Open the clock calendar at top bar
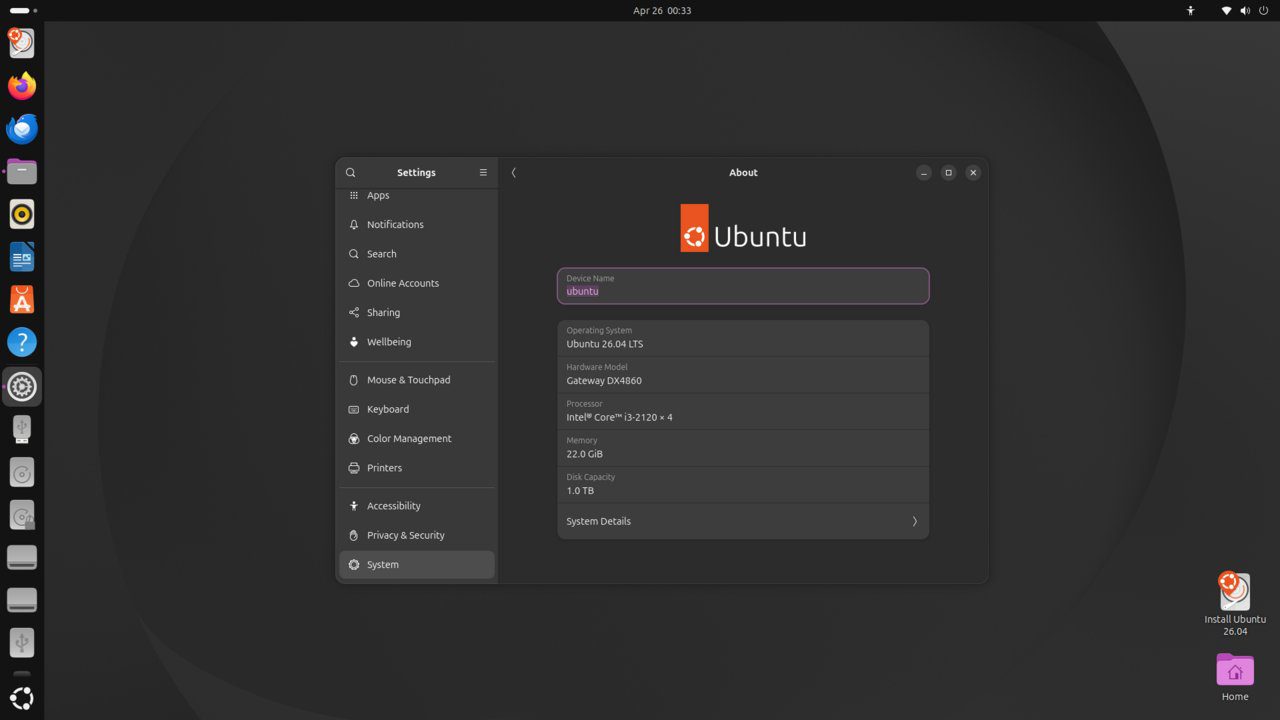The height and width of the screenshot is (720, 1280). tap(662, 10)
